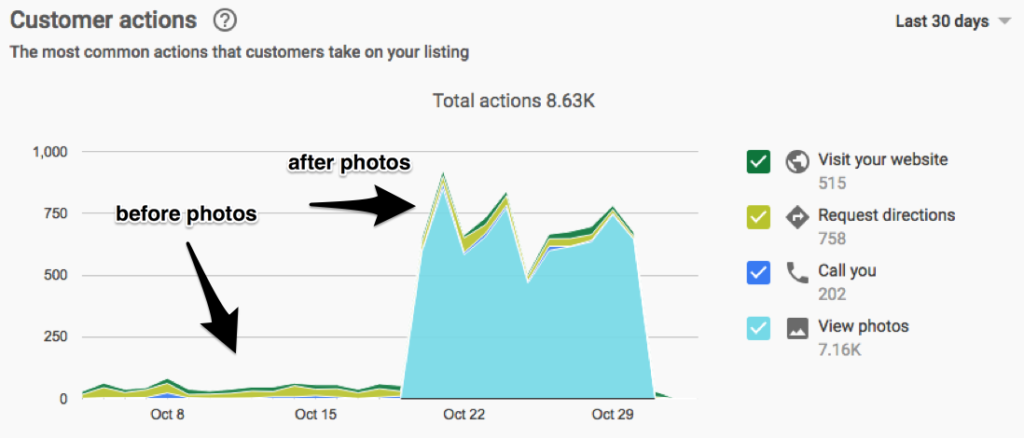Click the Customer actions heading
This screenshot has width=1024, height=438.
pyautogui.click(x=103, y=20)
